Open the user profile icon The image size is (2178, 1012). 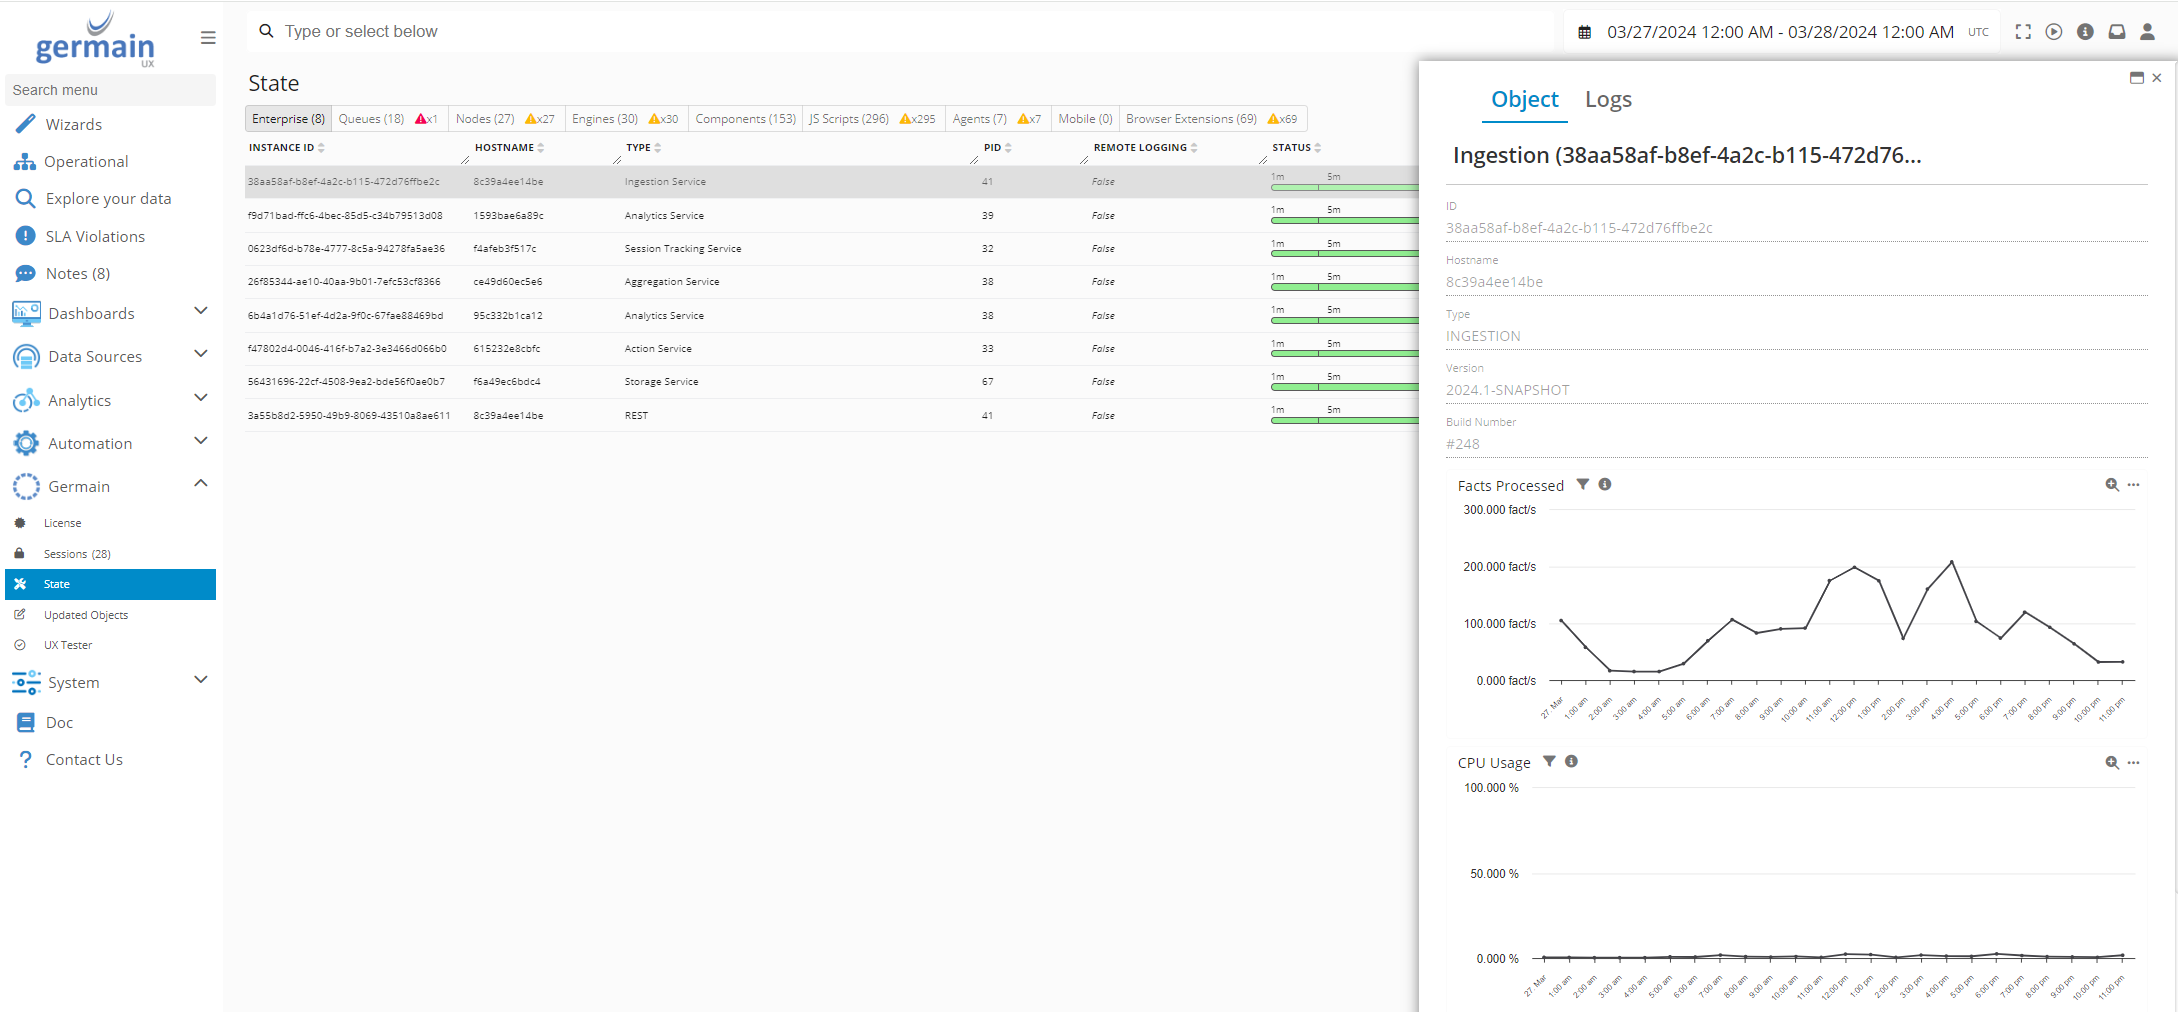pos(2147,32)
